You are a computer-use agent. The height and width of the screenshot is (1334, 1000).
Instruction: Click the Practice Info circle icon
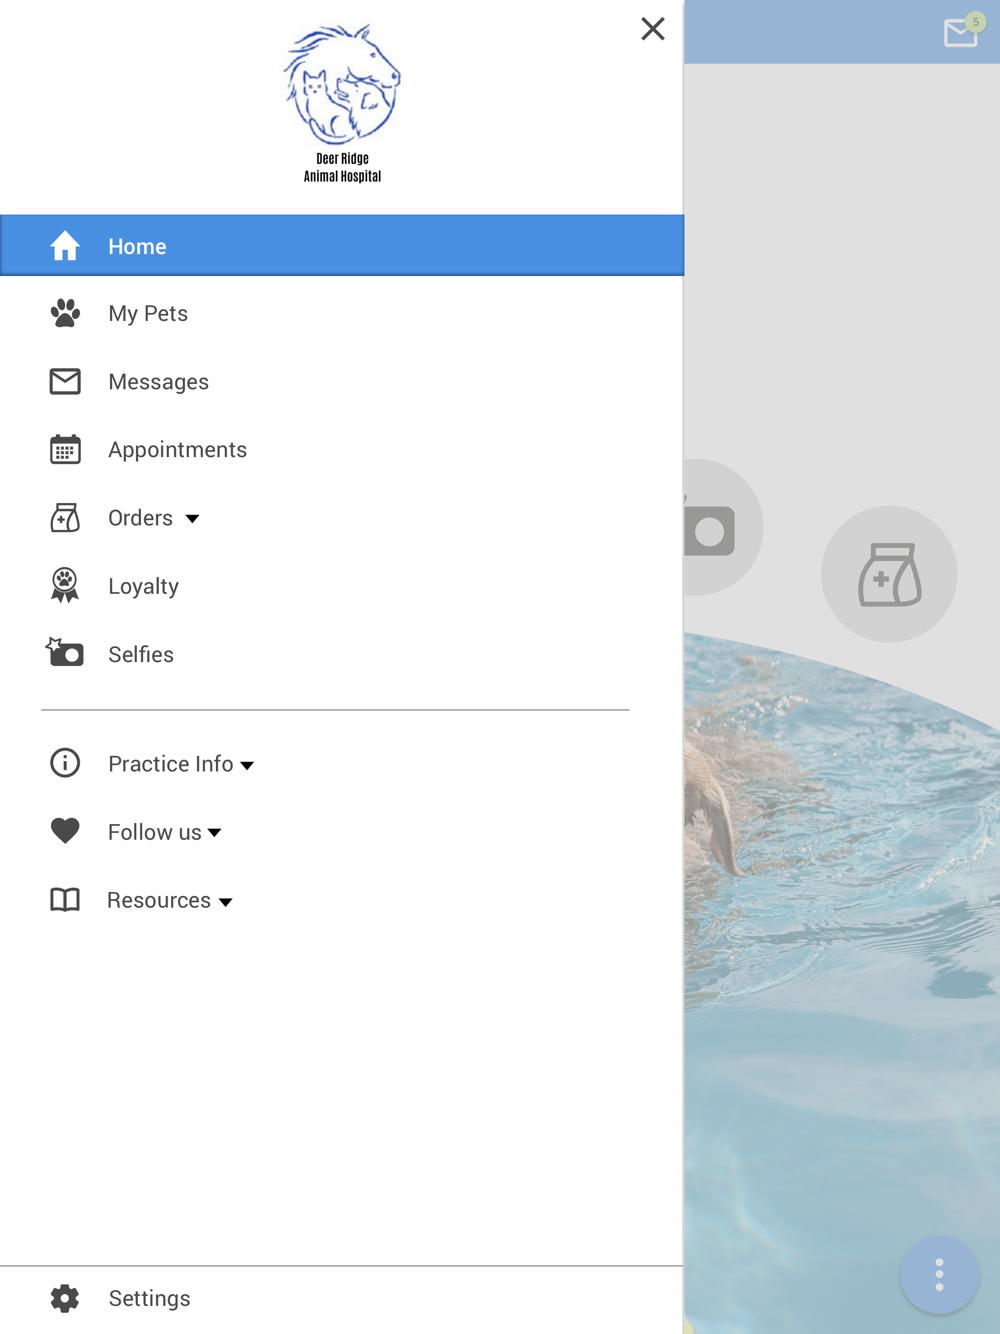pos(65,763)
